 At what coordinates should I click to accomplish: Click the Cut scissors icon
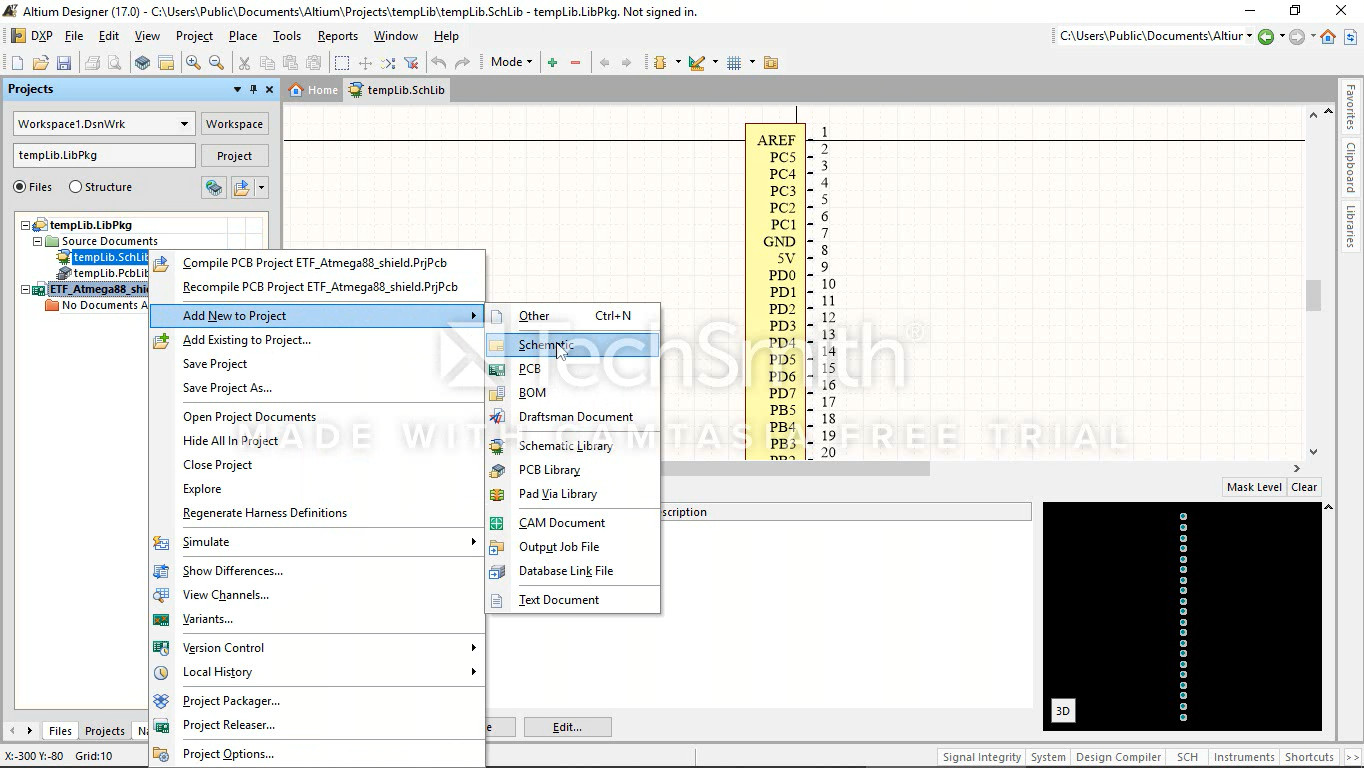[x=243, y=62]
